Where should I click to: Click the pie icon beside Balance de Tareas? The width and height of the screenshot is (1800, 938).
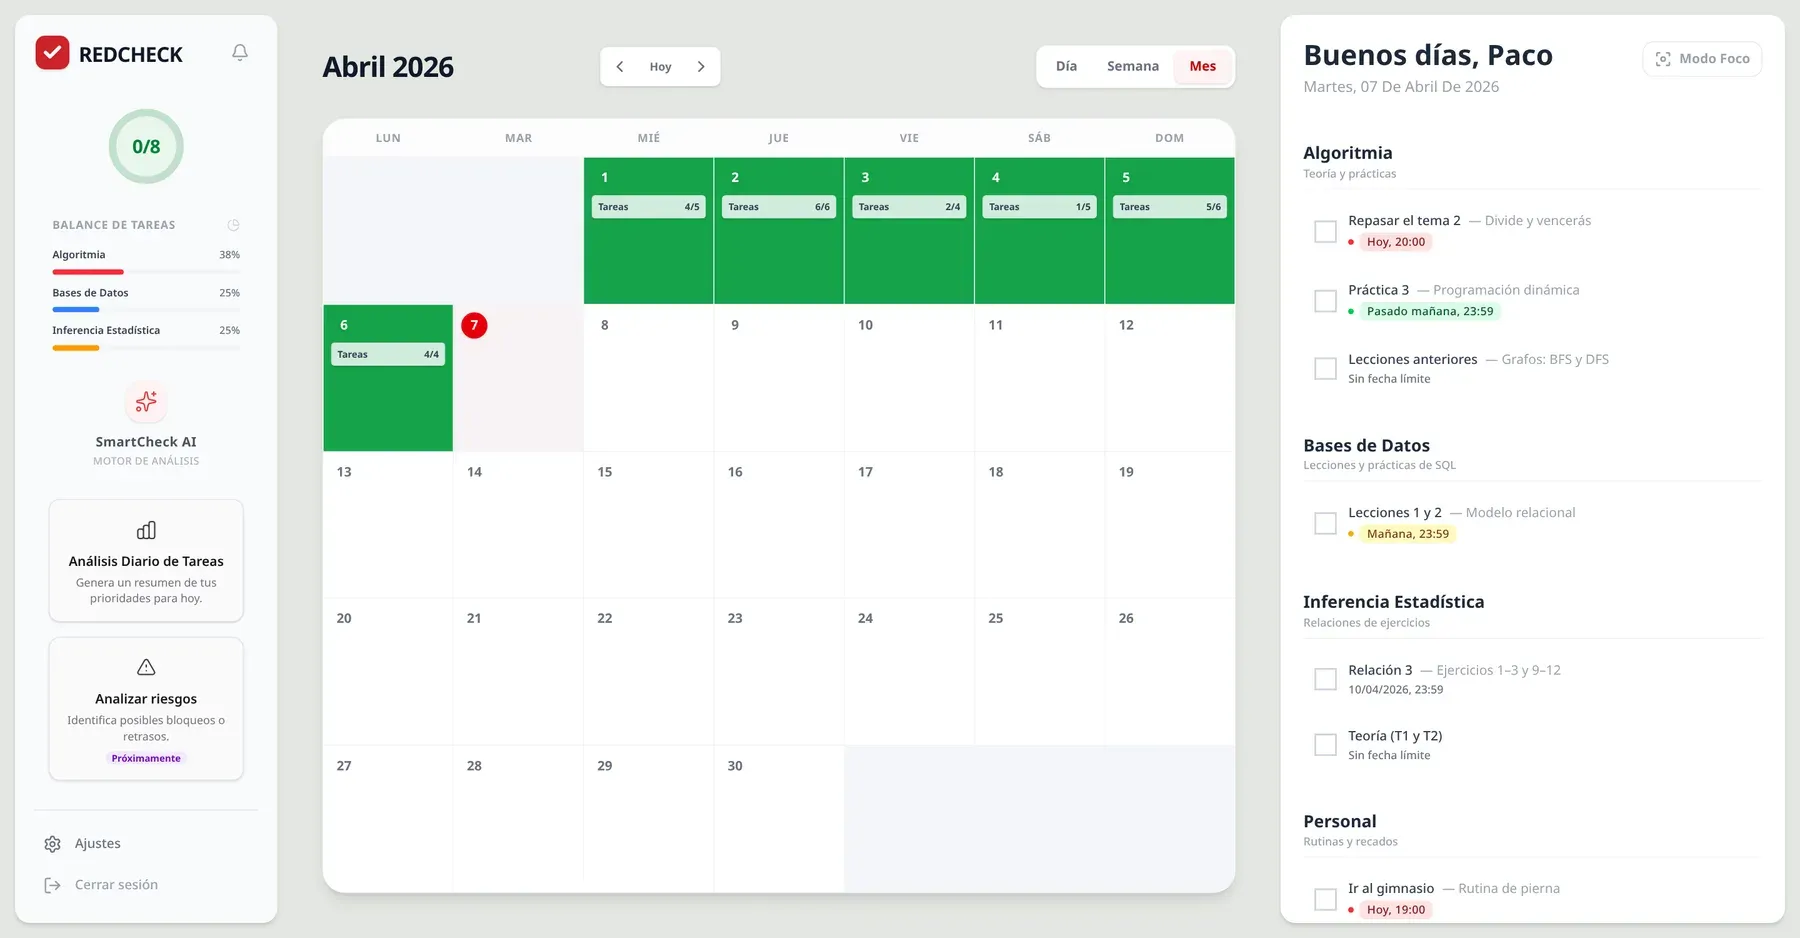pos(233,225)
